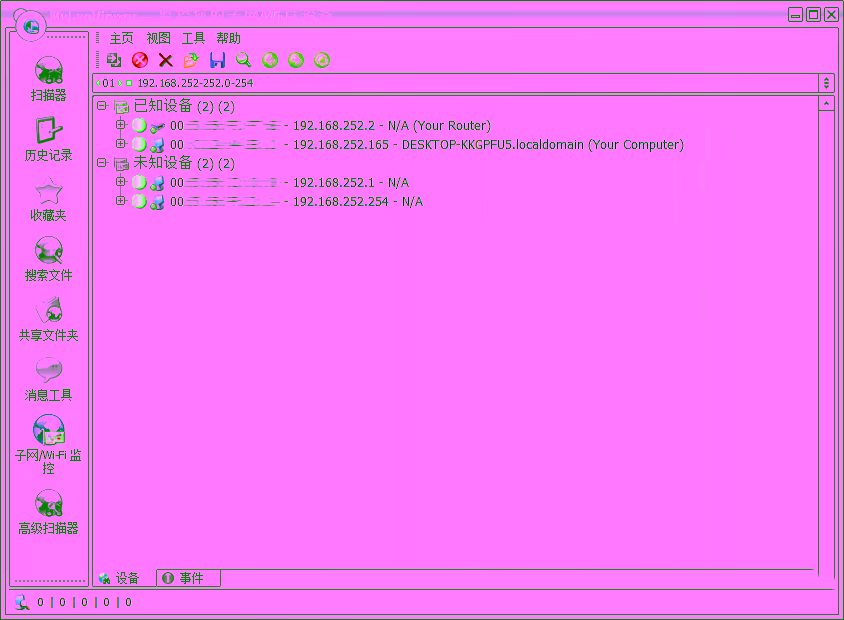Select the 未知设备 (2) (2) group label

(x=184, y=163)
